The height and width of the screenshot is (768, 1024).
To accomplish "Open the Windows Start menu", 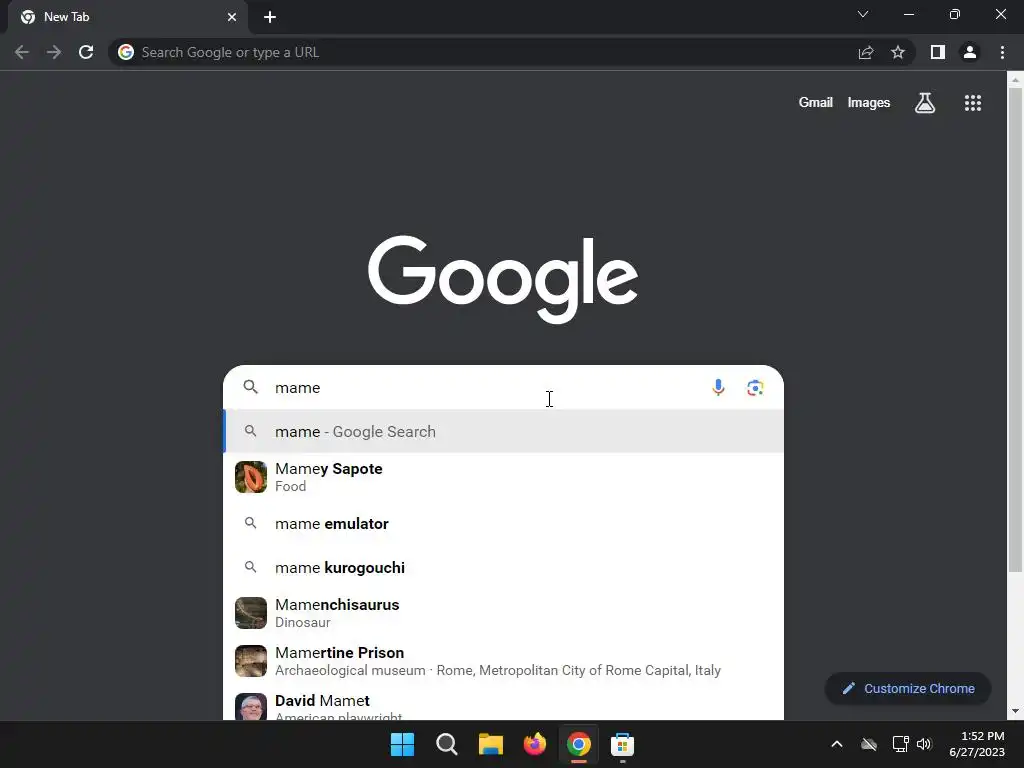I will (402, 744).
